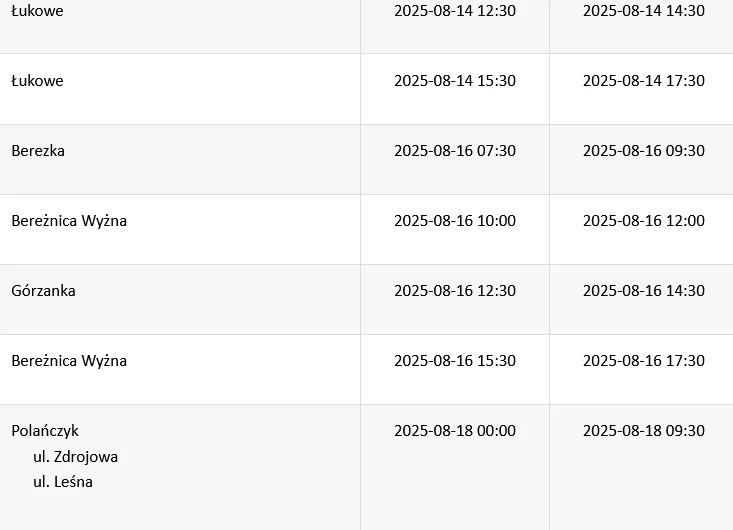This screenshot has height=530, width=733.
Task: Select the Polańczyk location entry
Action: click(x=45, y=431)
